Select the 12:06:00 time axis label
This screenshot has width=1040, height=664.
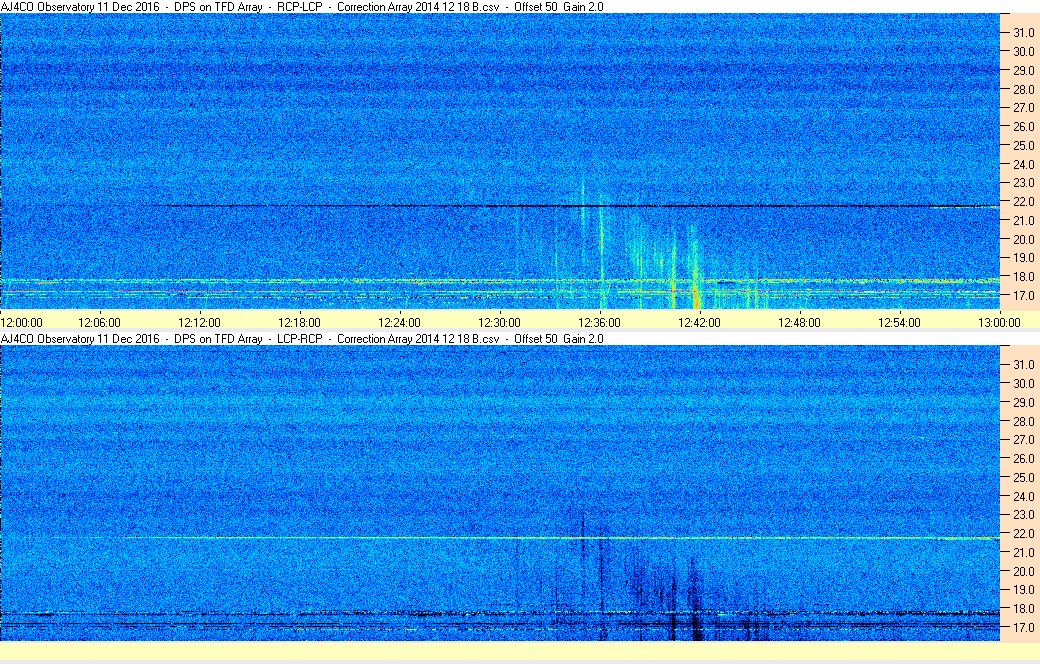point(99,322)
